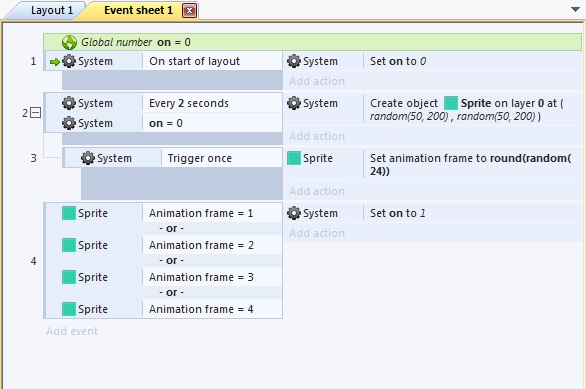Click Add action under Set on to 0
586x389 pixels.
(317, 81)
